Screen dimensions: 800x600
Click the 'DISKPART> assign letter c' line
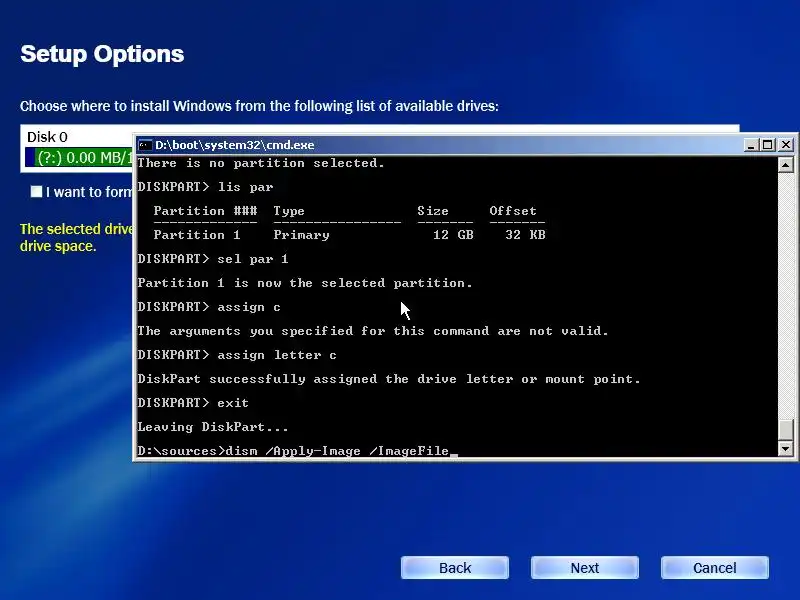pos(237,355)
